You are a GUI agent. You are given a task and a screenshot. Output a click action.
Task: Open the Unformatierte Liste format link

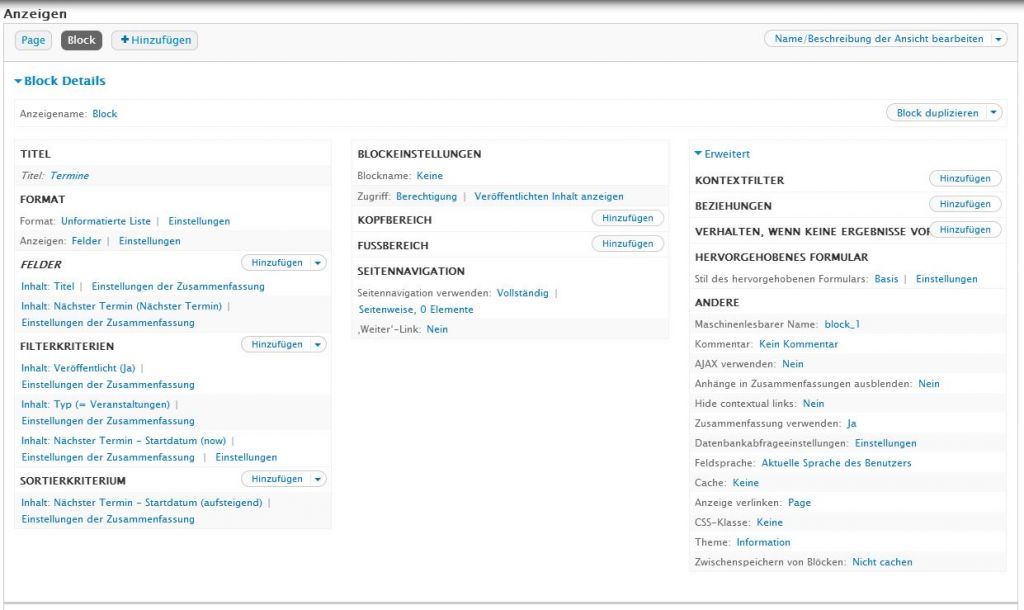pyautogui.click(x=105, y=221)
